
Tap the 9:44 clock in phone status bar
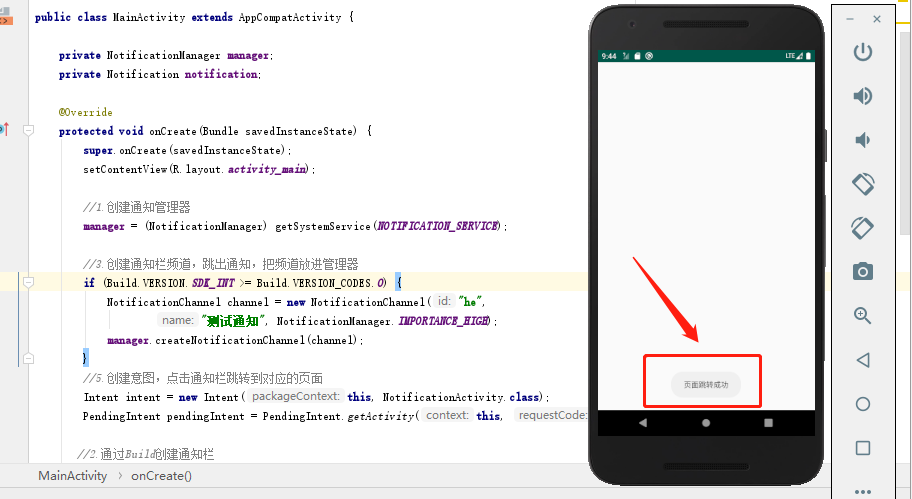pyautogui.click(x=609, y=56)
